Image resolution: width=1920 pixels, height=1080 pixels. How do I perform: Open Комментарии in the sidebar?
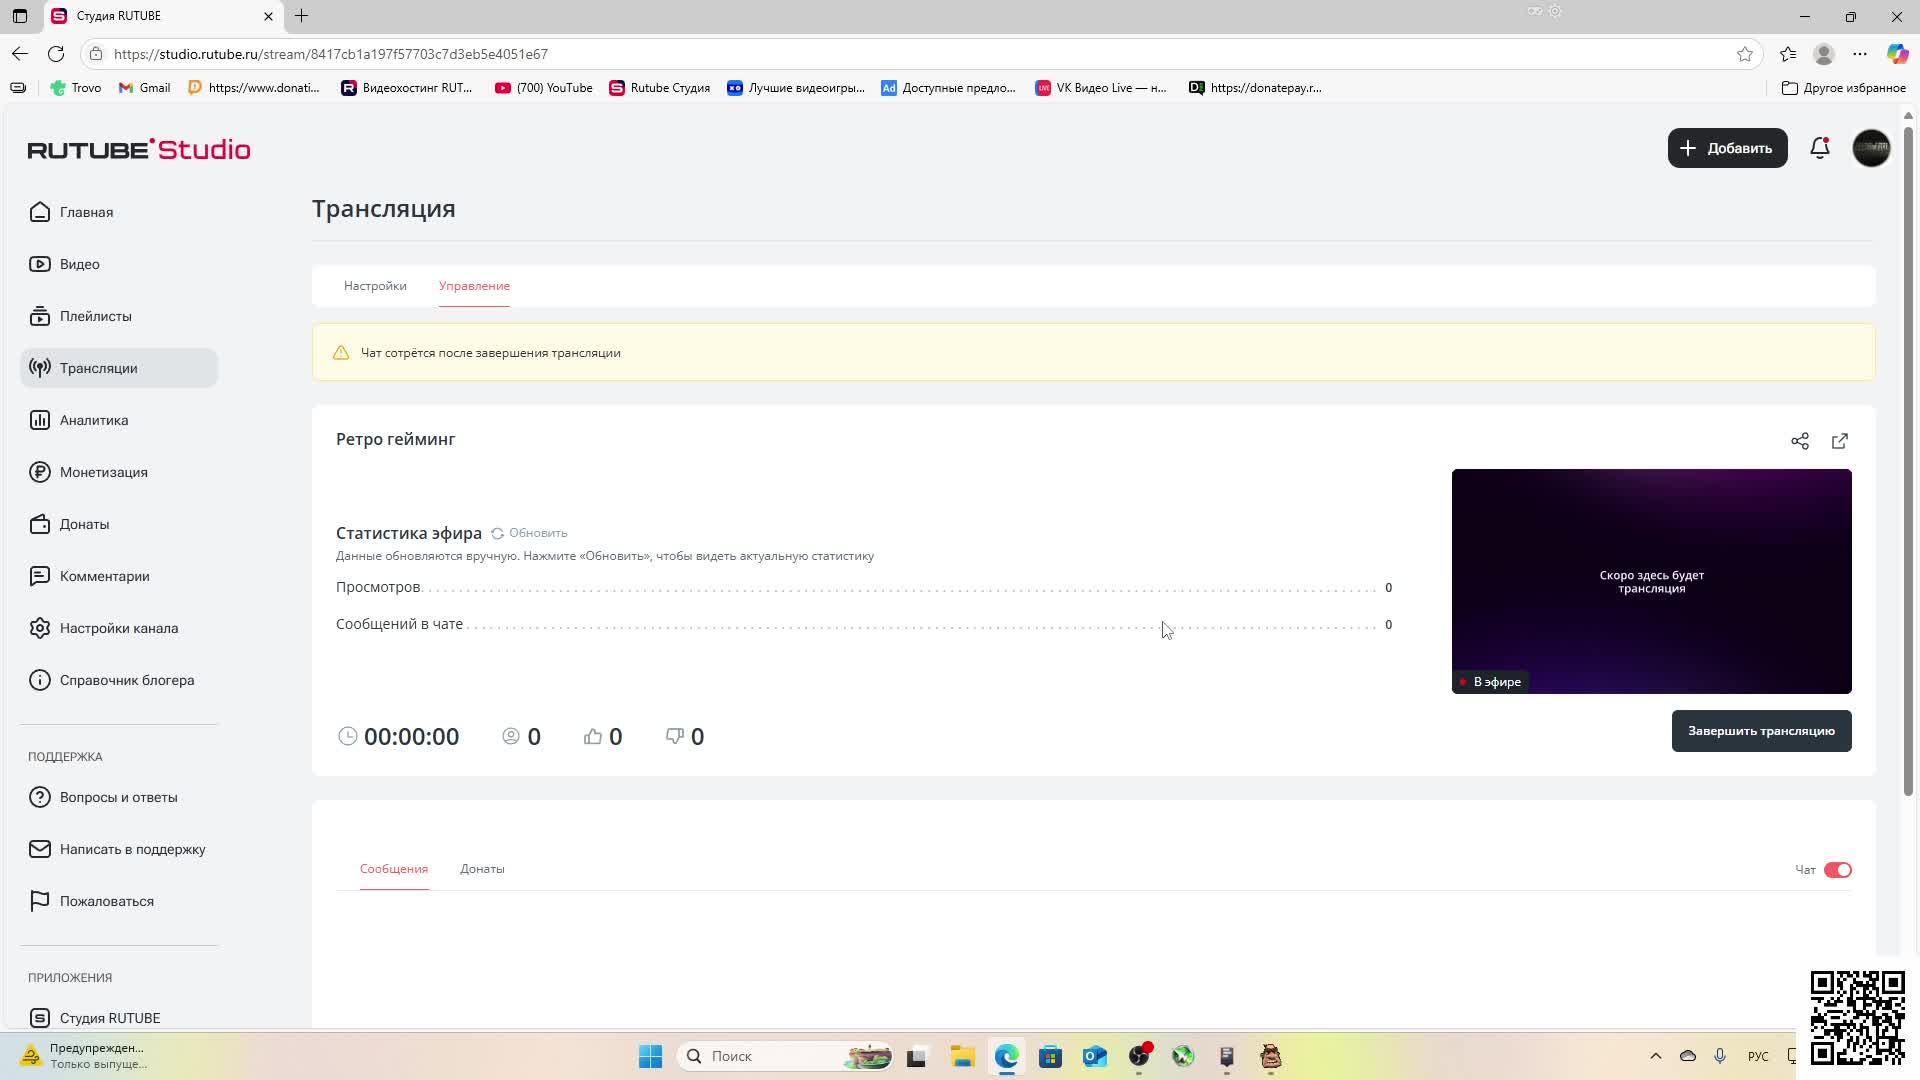104,576
